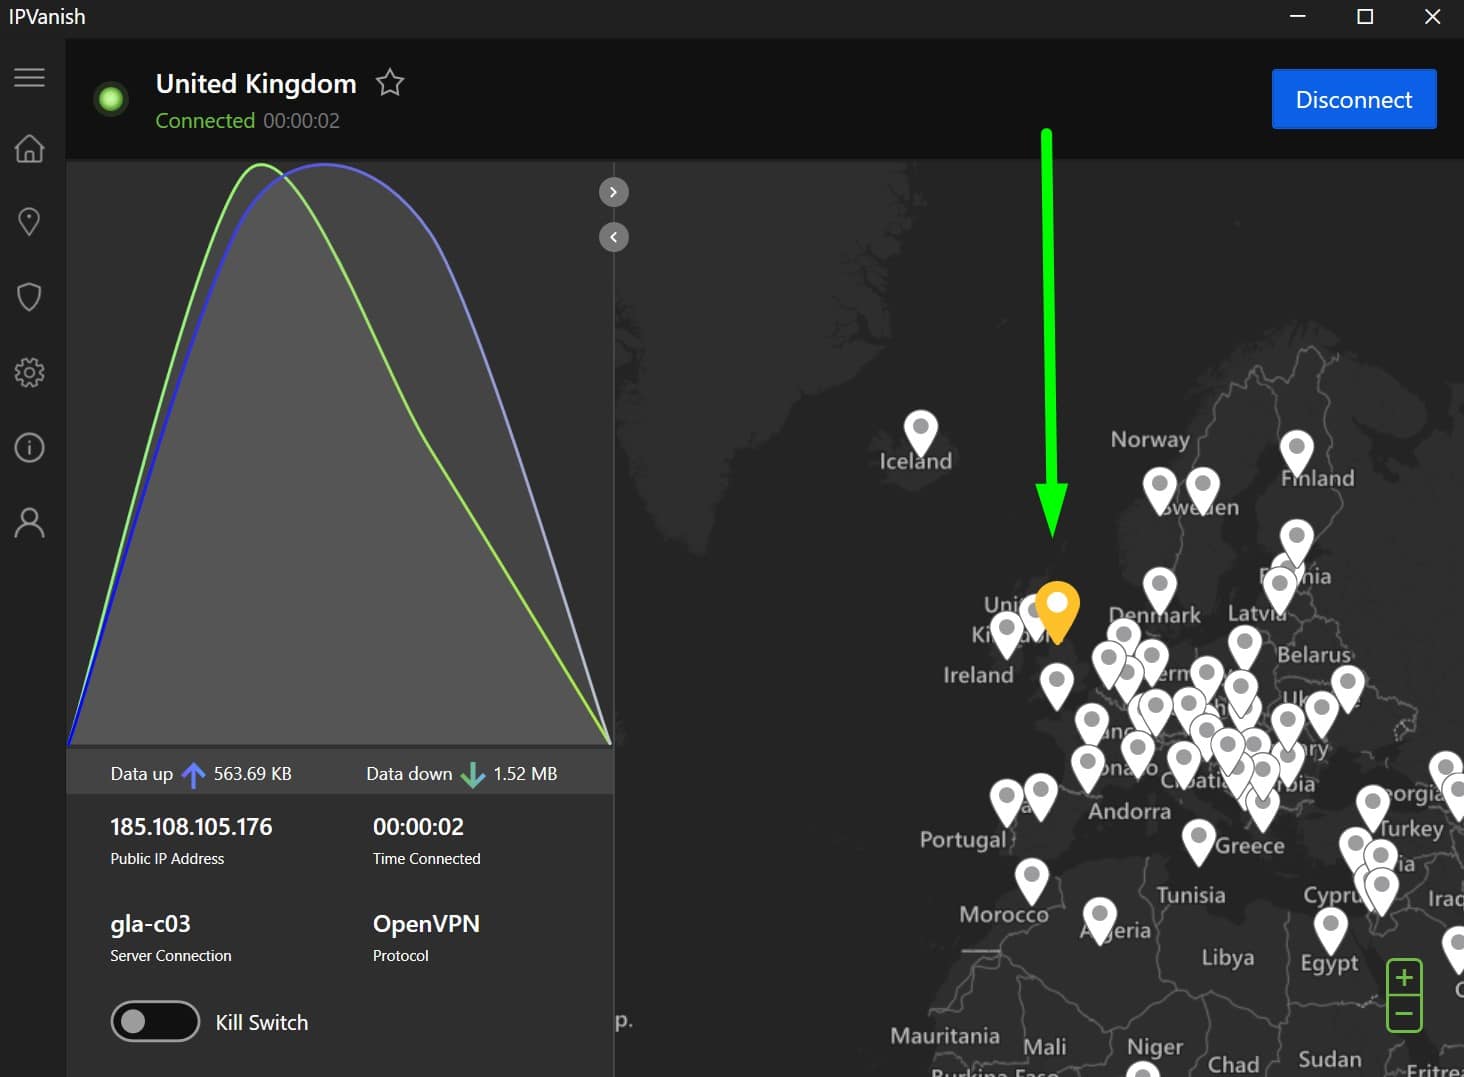Image resolution: width=1464 pixels, height=1077 pixels.
Task: Click the Libya label on map
Action: [1228, 958]
